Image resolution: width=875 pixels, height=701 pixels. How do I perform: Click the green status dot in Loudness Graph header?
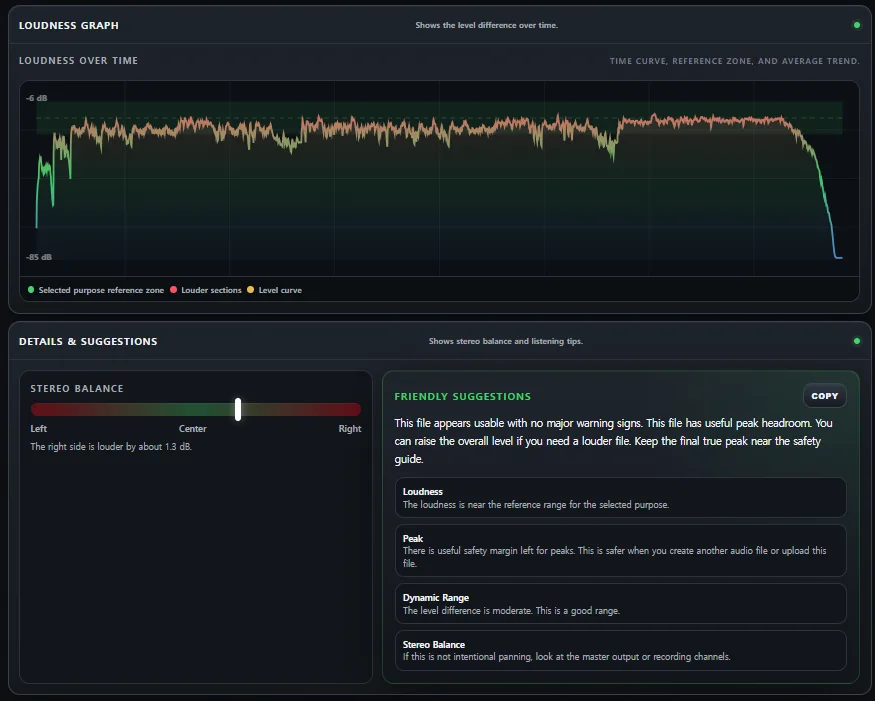point(857,25)
